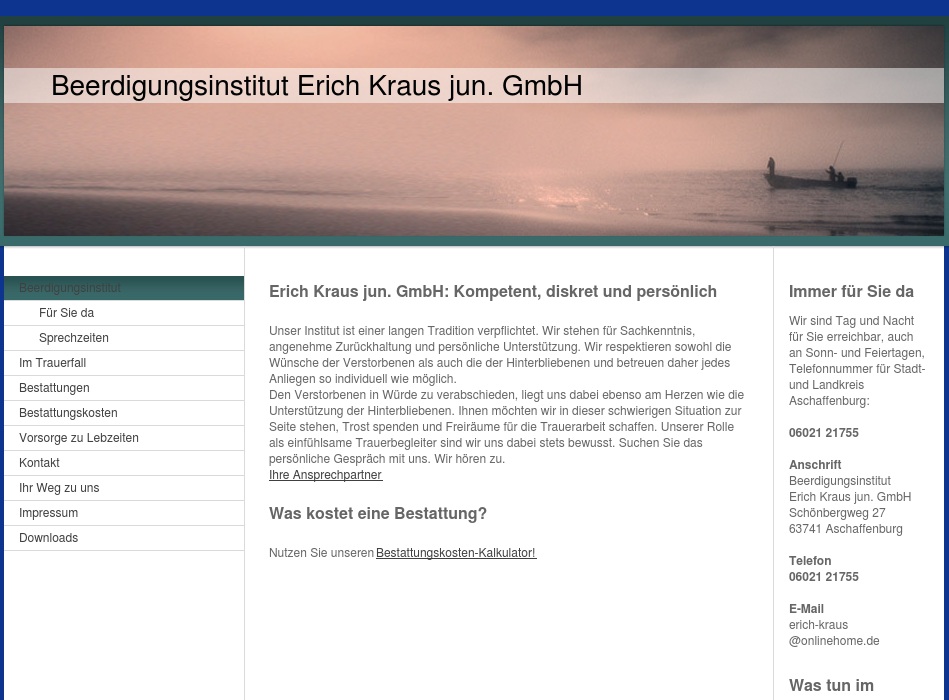Select Für Sie da in the sidebar
The height and width of the screenshot is (700, 949).
[66, 312]
